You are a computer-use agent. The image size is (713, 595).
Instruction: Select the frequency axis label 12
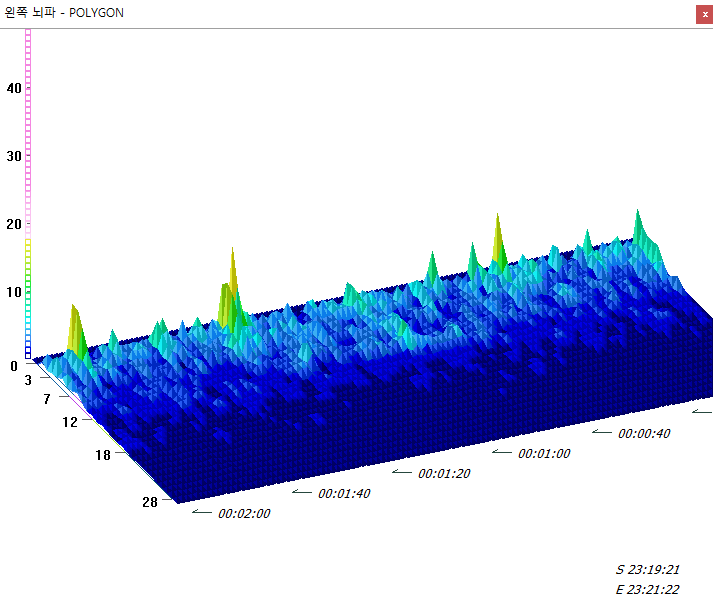coord(69,422)
